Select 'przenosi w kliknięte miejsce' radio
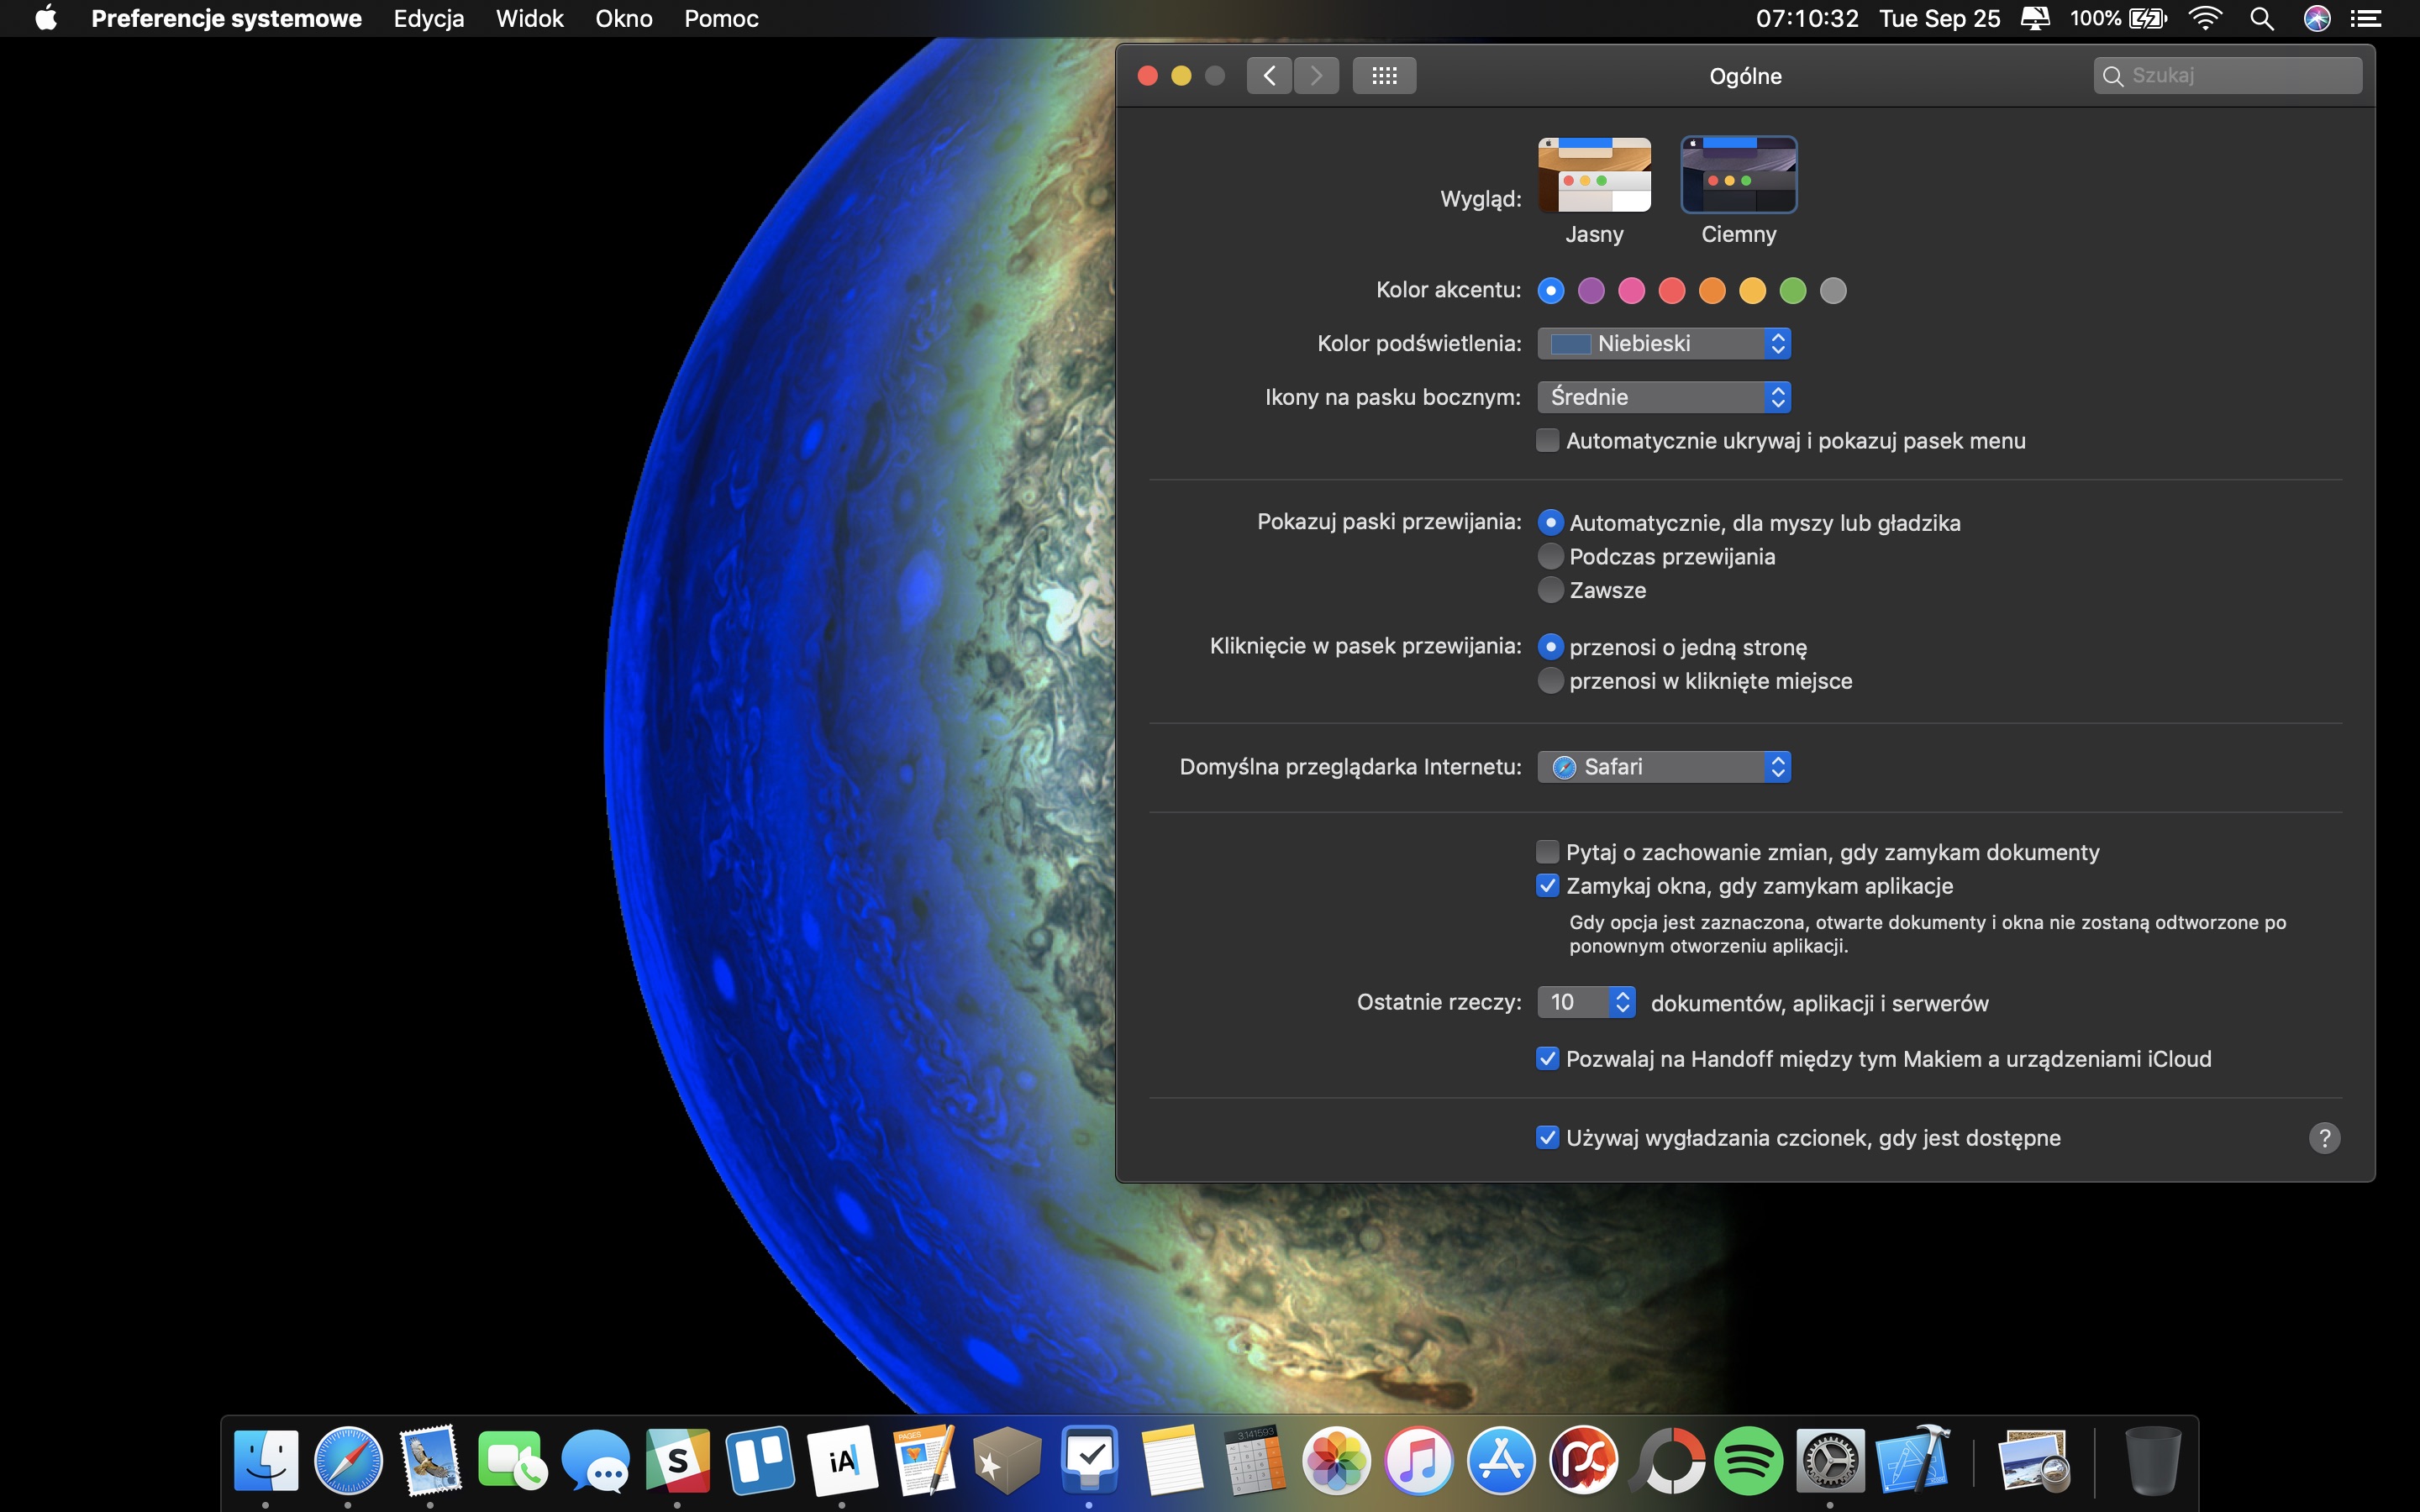The width and height of the screenshot is (2420, 1512). pyautogui.click(x=1550, y=681)
